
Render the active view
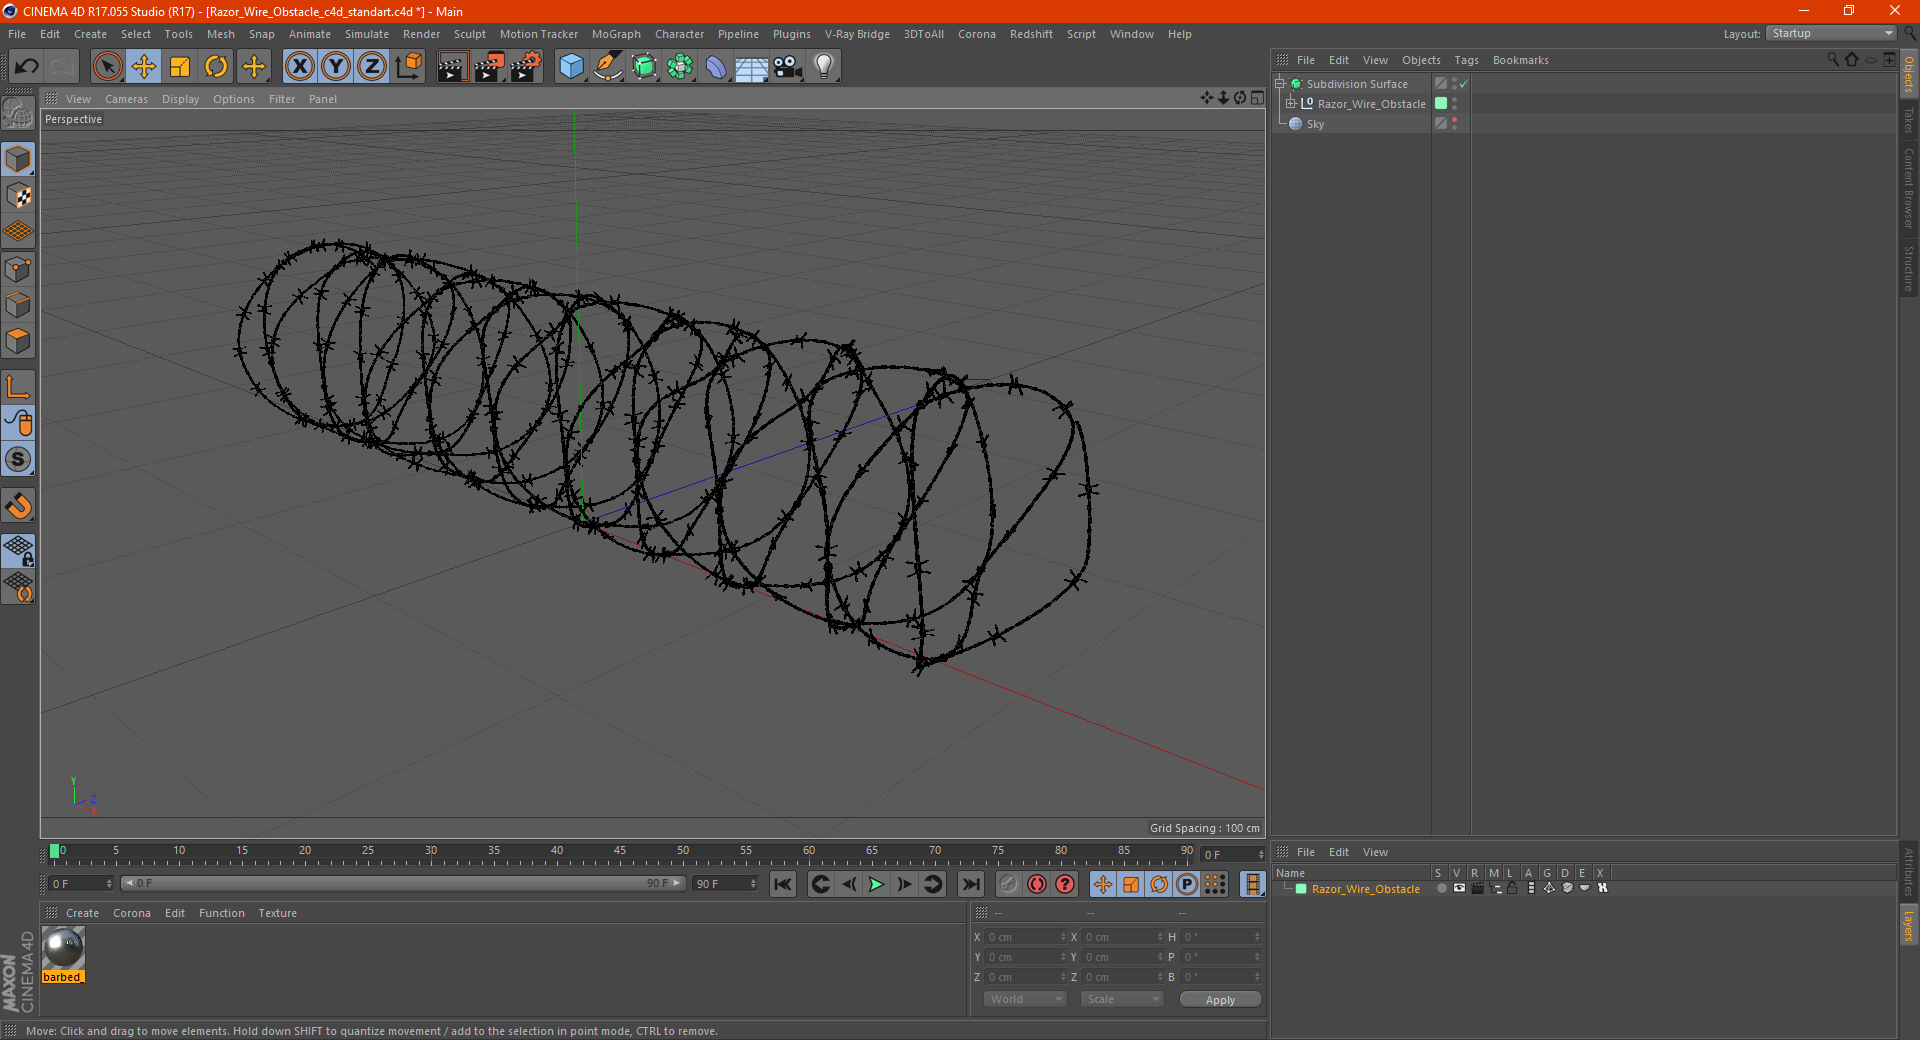[x=452, y=67]
